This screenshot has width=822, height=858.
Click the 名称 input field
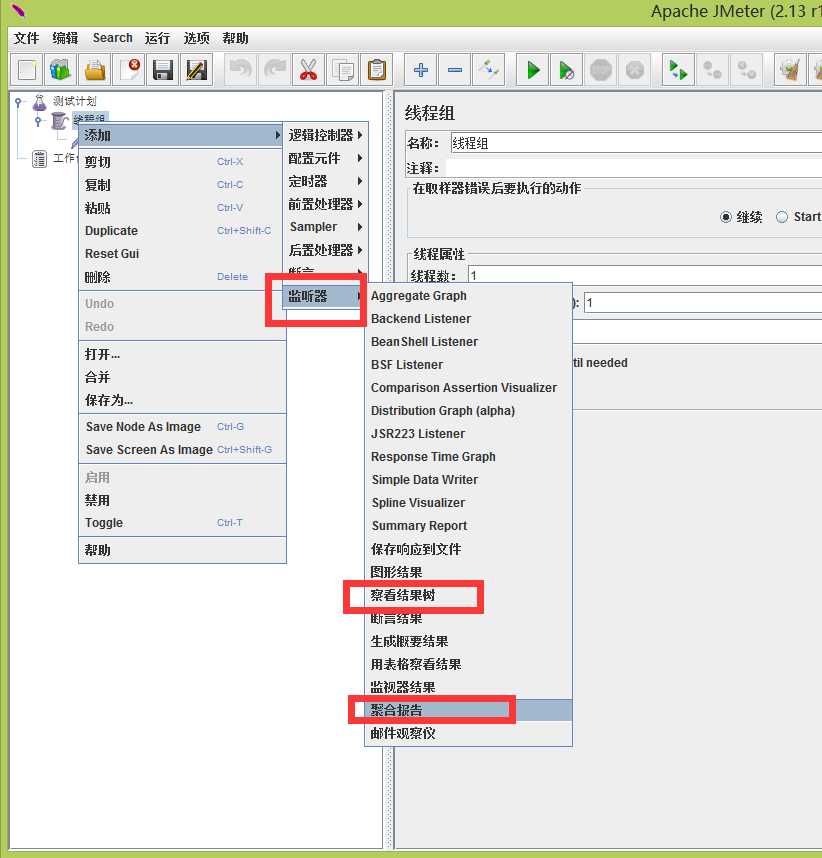pyautogui.click(x=636, y=143)
